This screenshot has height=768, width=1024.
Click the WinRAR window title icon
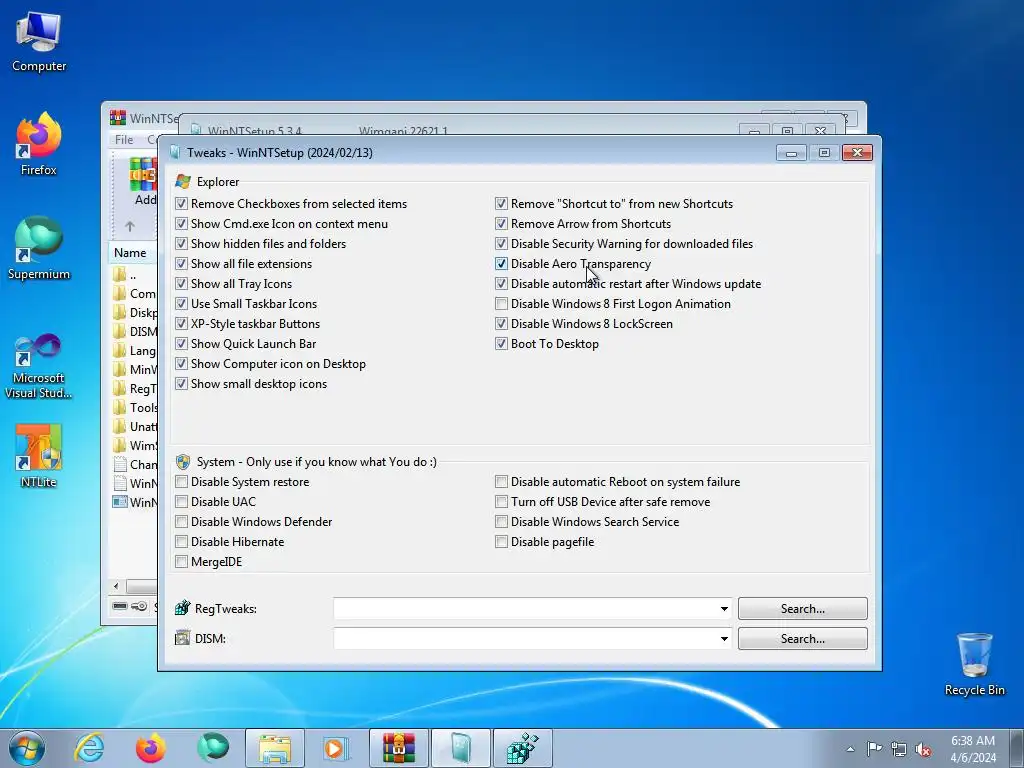click(x=118, y=118)
